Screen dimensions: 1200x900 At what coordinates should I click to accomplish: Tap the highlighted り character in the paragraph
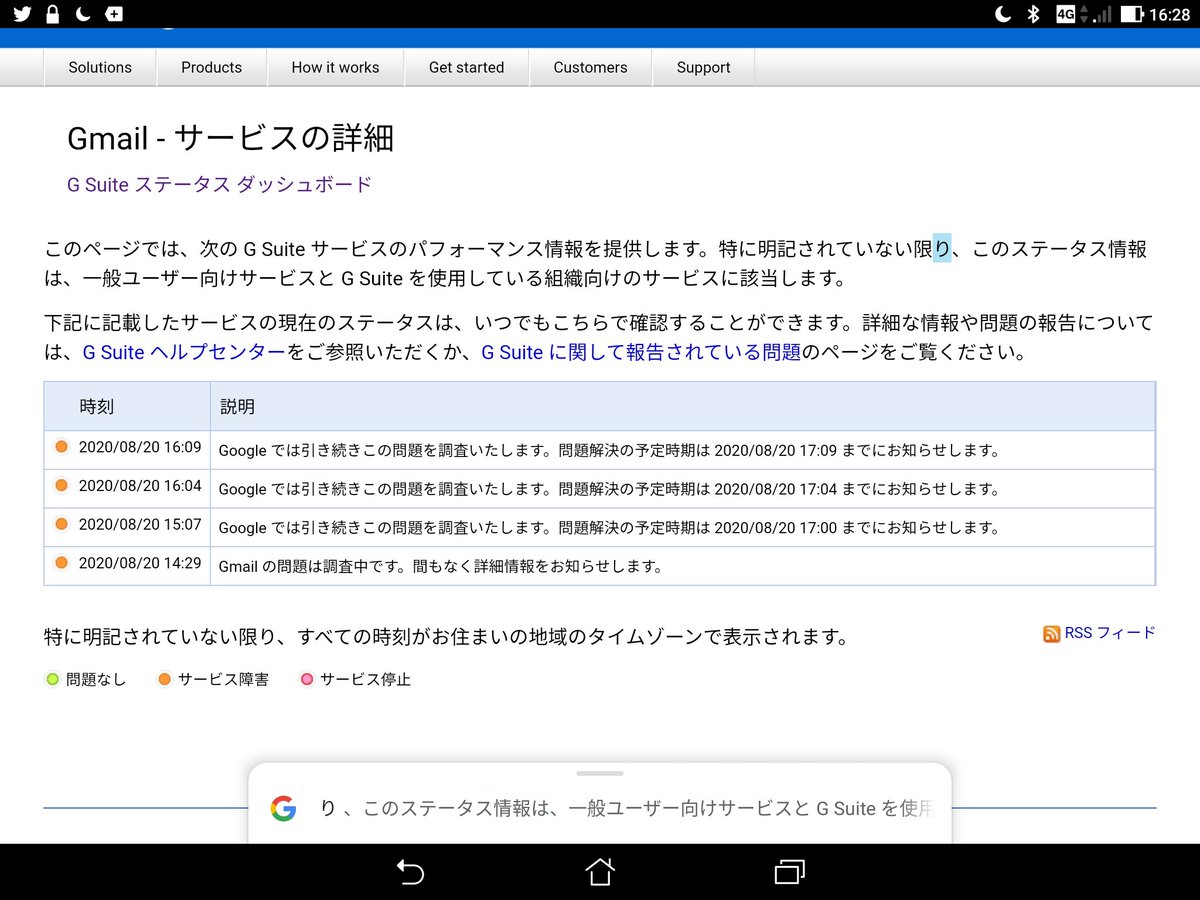pos(941,249)
